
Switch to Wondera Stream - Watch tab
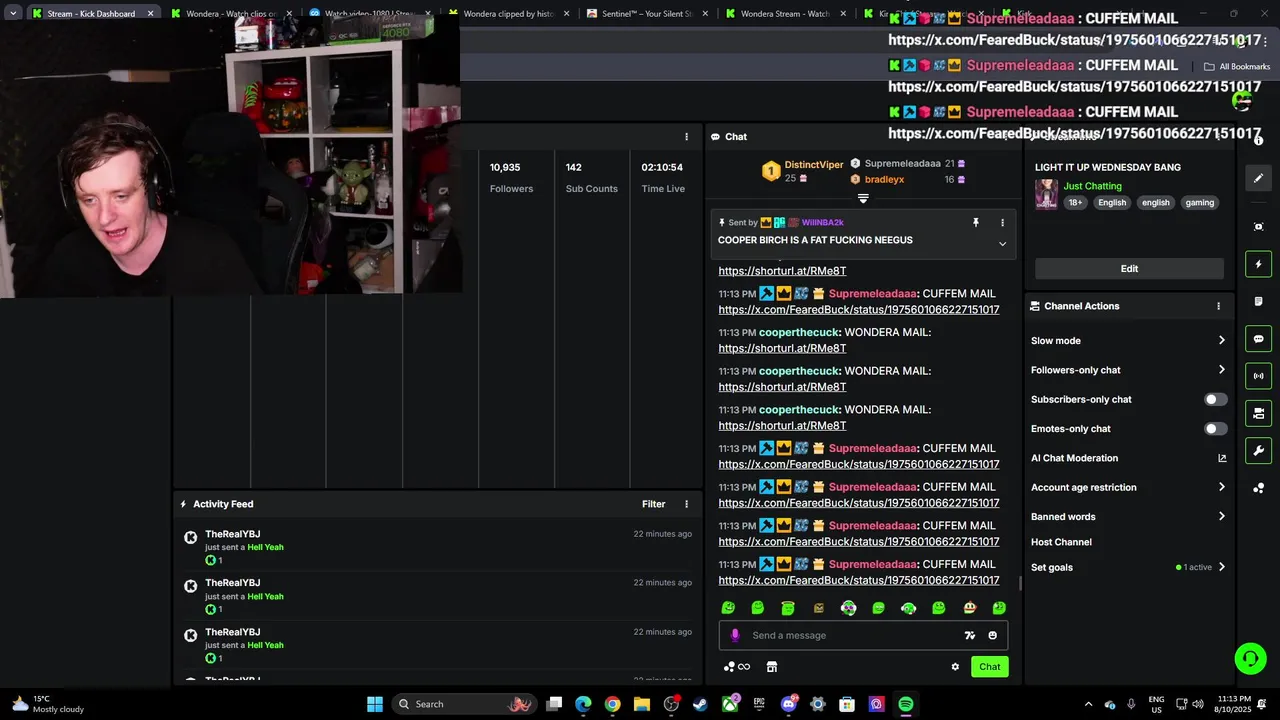[784, 13]
